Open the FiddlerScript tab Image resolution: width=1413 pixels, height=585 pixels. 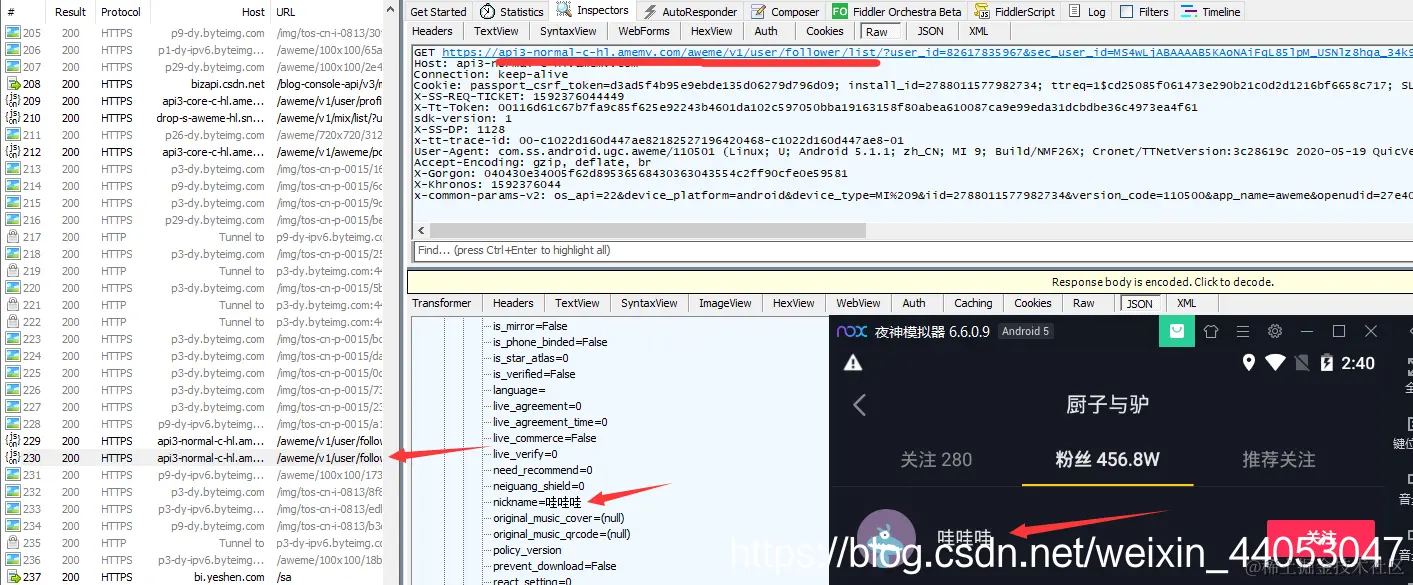1013,12
